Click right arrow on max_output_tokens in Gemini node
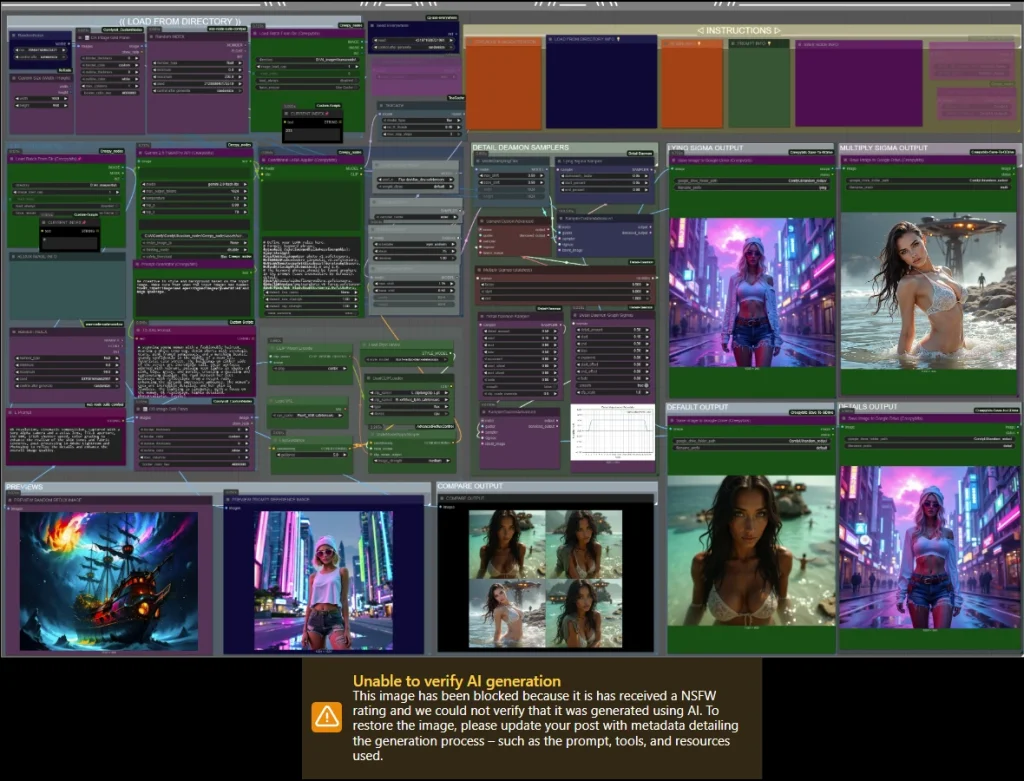This screenshot has height=781, width=1024. click(x=246, y=191)
